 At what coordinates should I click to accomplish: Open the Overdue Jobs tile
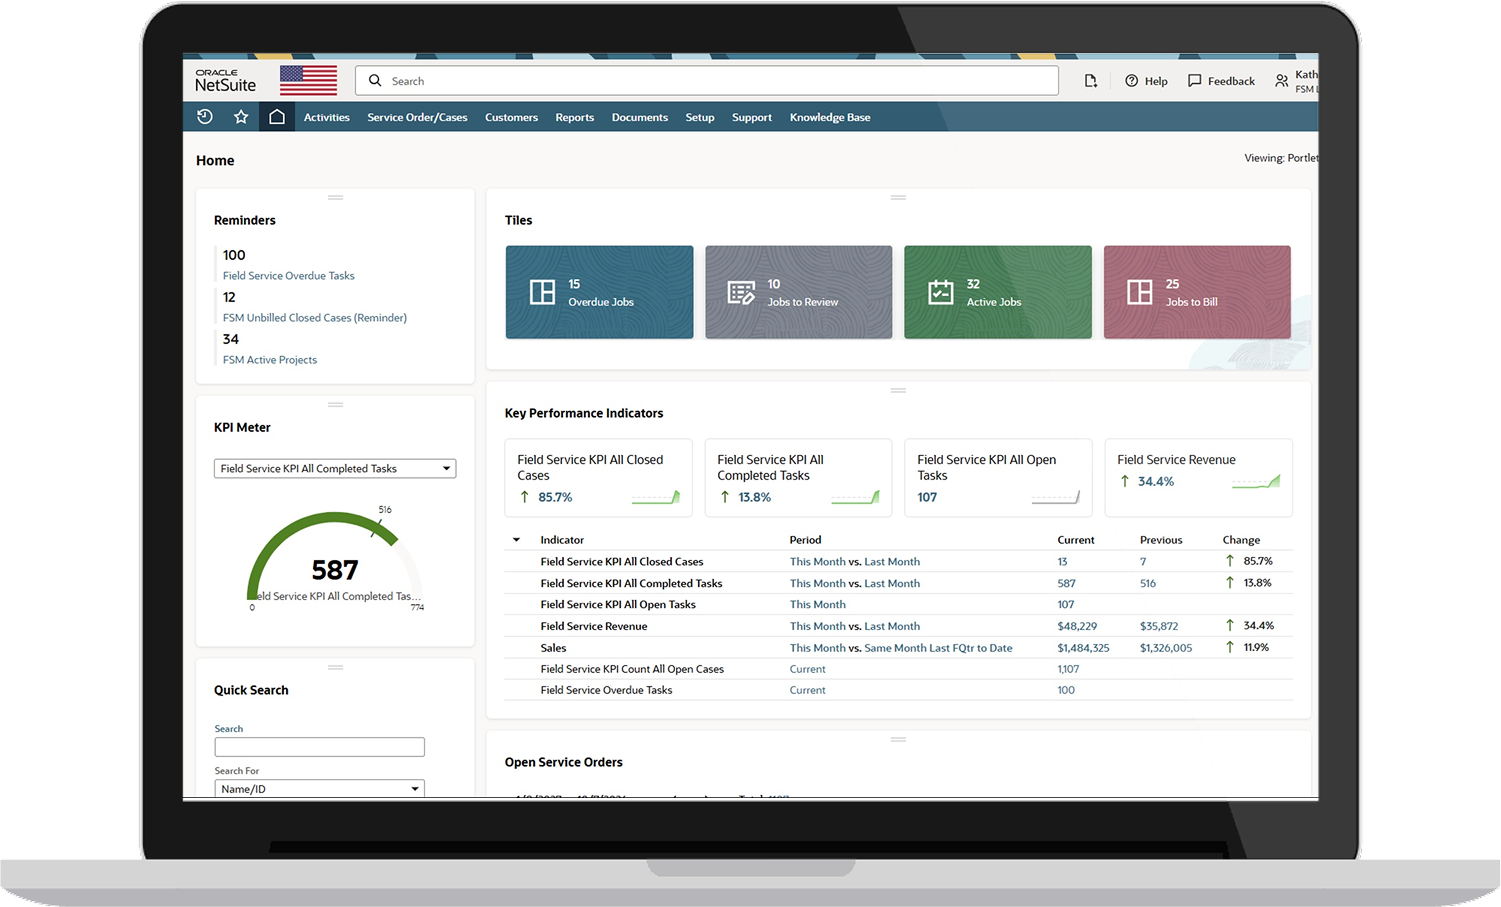click(x=598, y=291)
